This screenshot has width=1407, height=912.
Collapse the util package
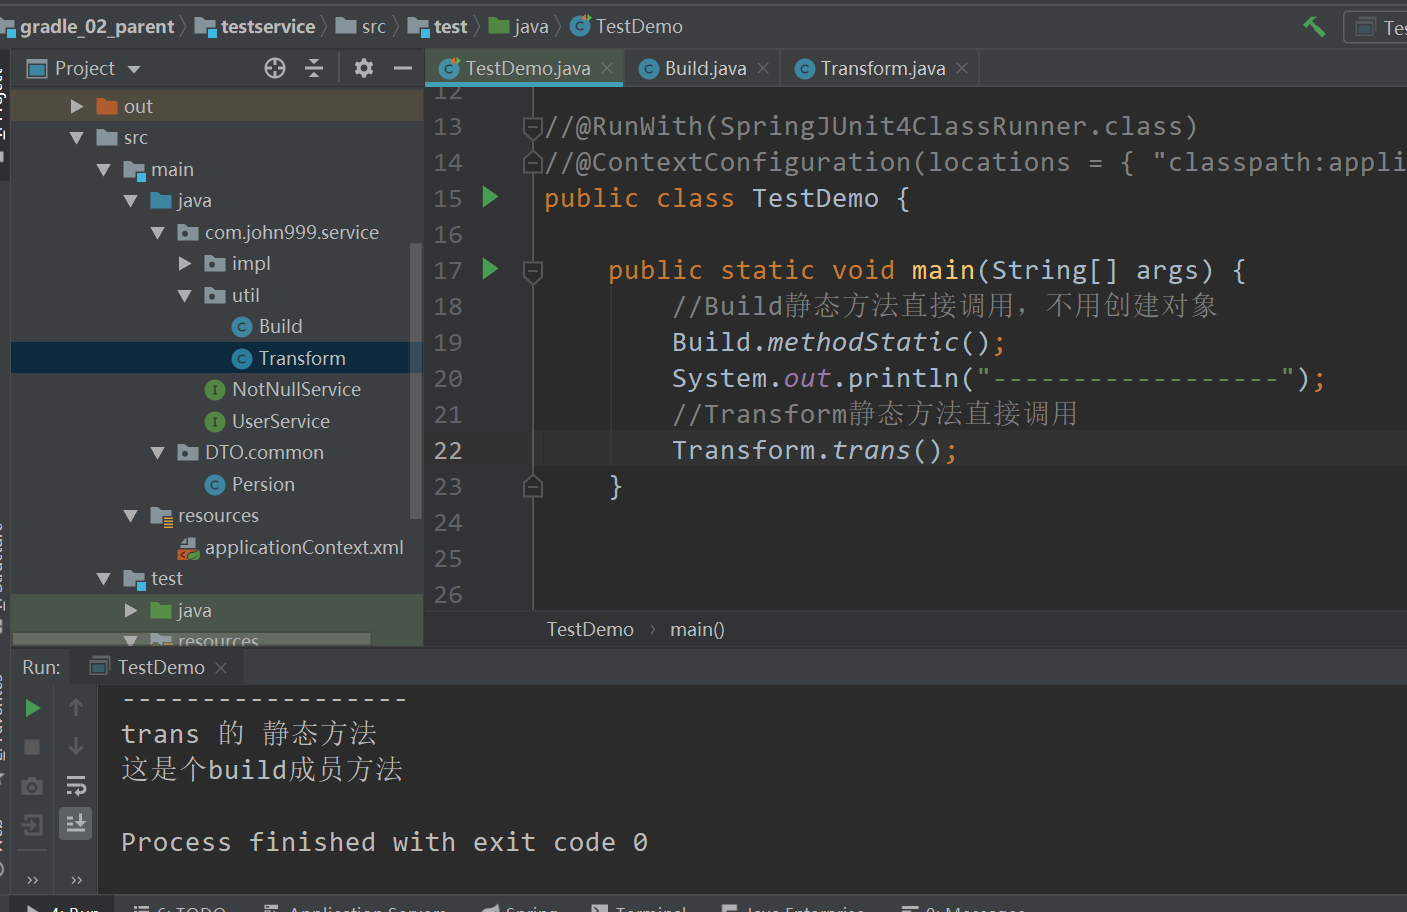185,296
